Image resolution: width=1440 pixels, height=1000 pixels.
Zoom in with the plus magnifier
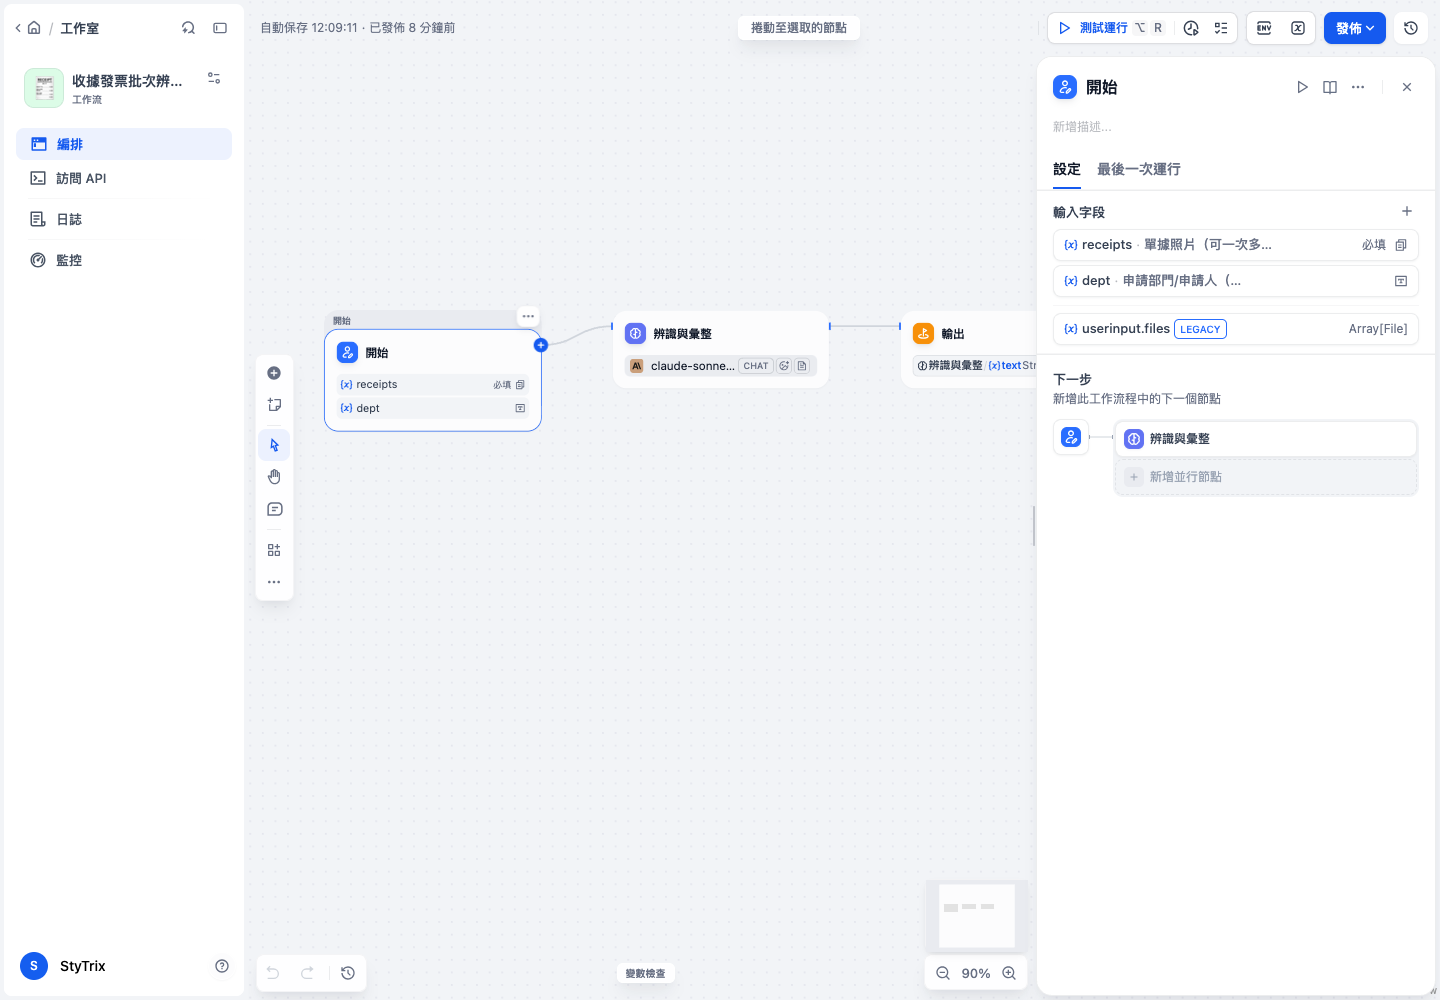point(1009,973)
